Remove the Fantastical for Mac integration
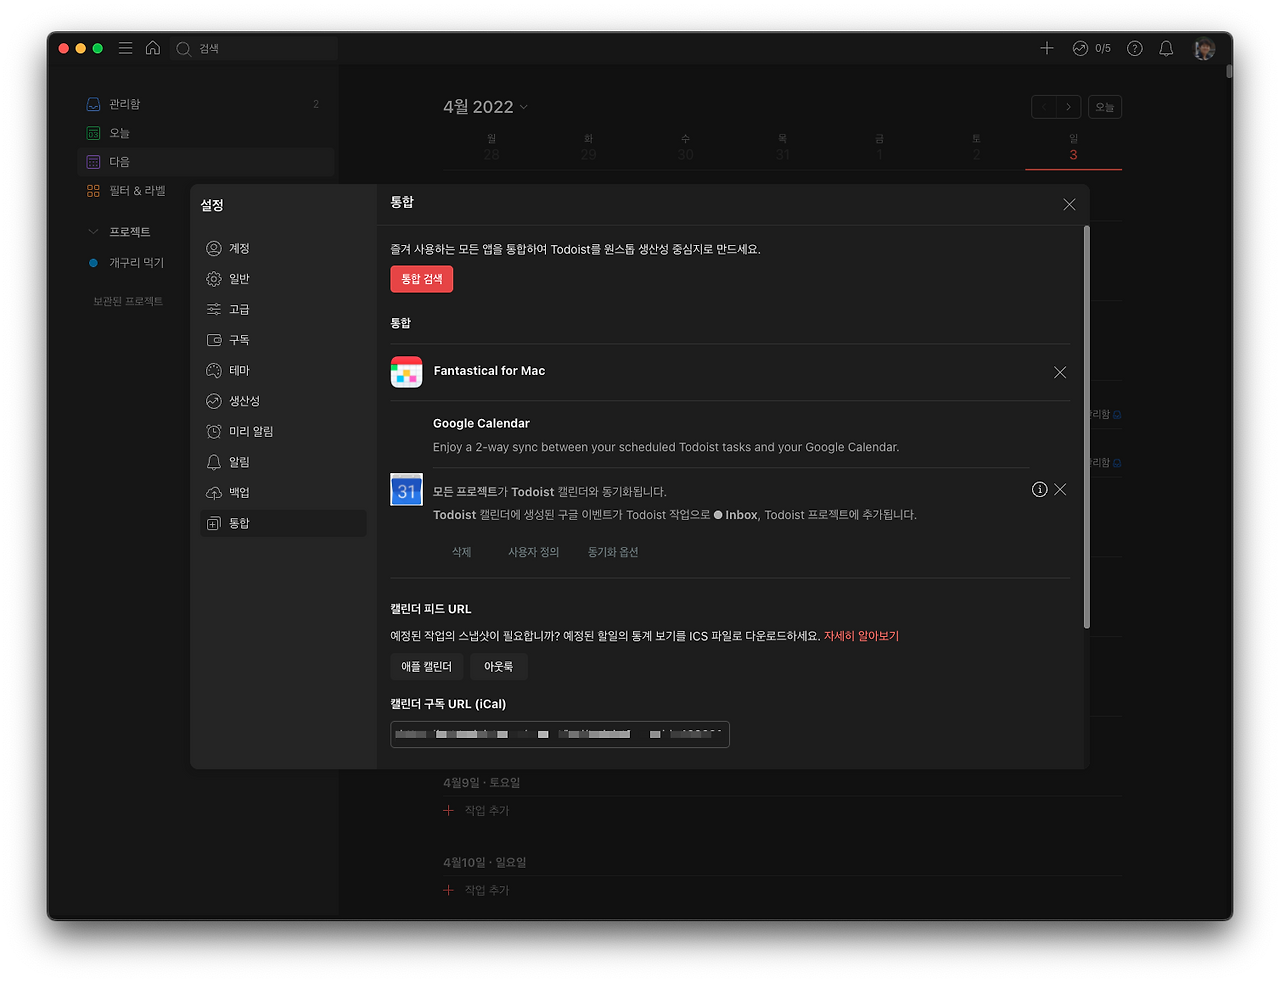Image resolution: width=1280 pixels, height=983 pixels. [x=1060, y=372]
